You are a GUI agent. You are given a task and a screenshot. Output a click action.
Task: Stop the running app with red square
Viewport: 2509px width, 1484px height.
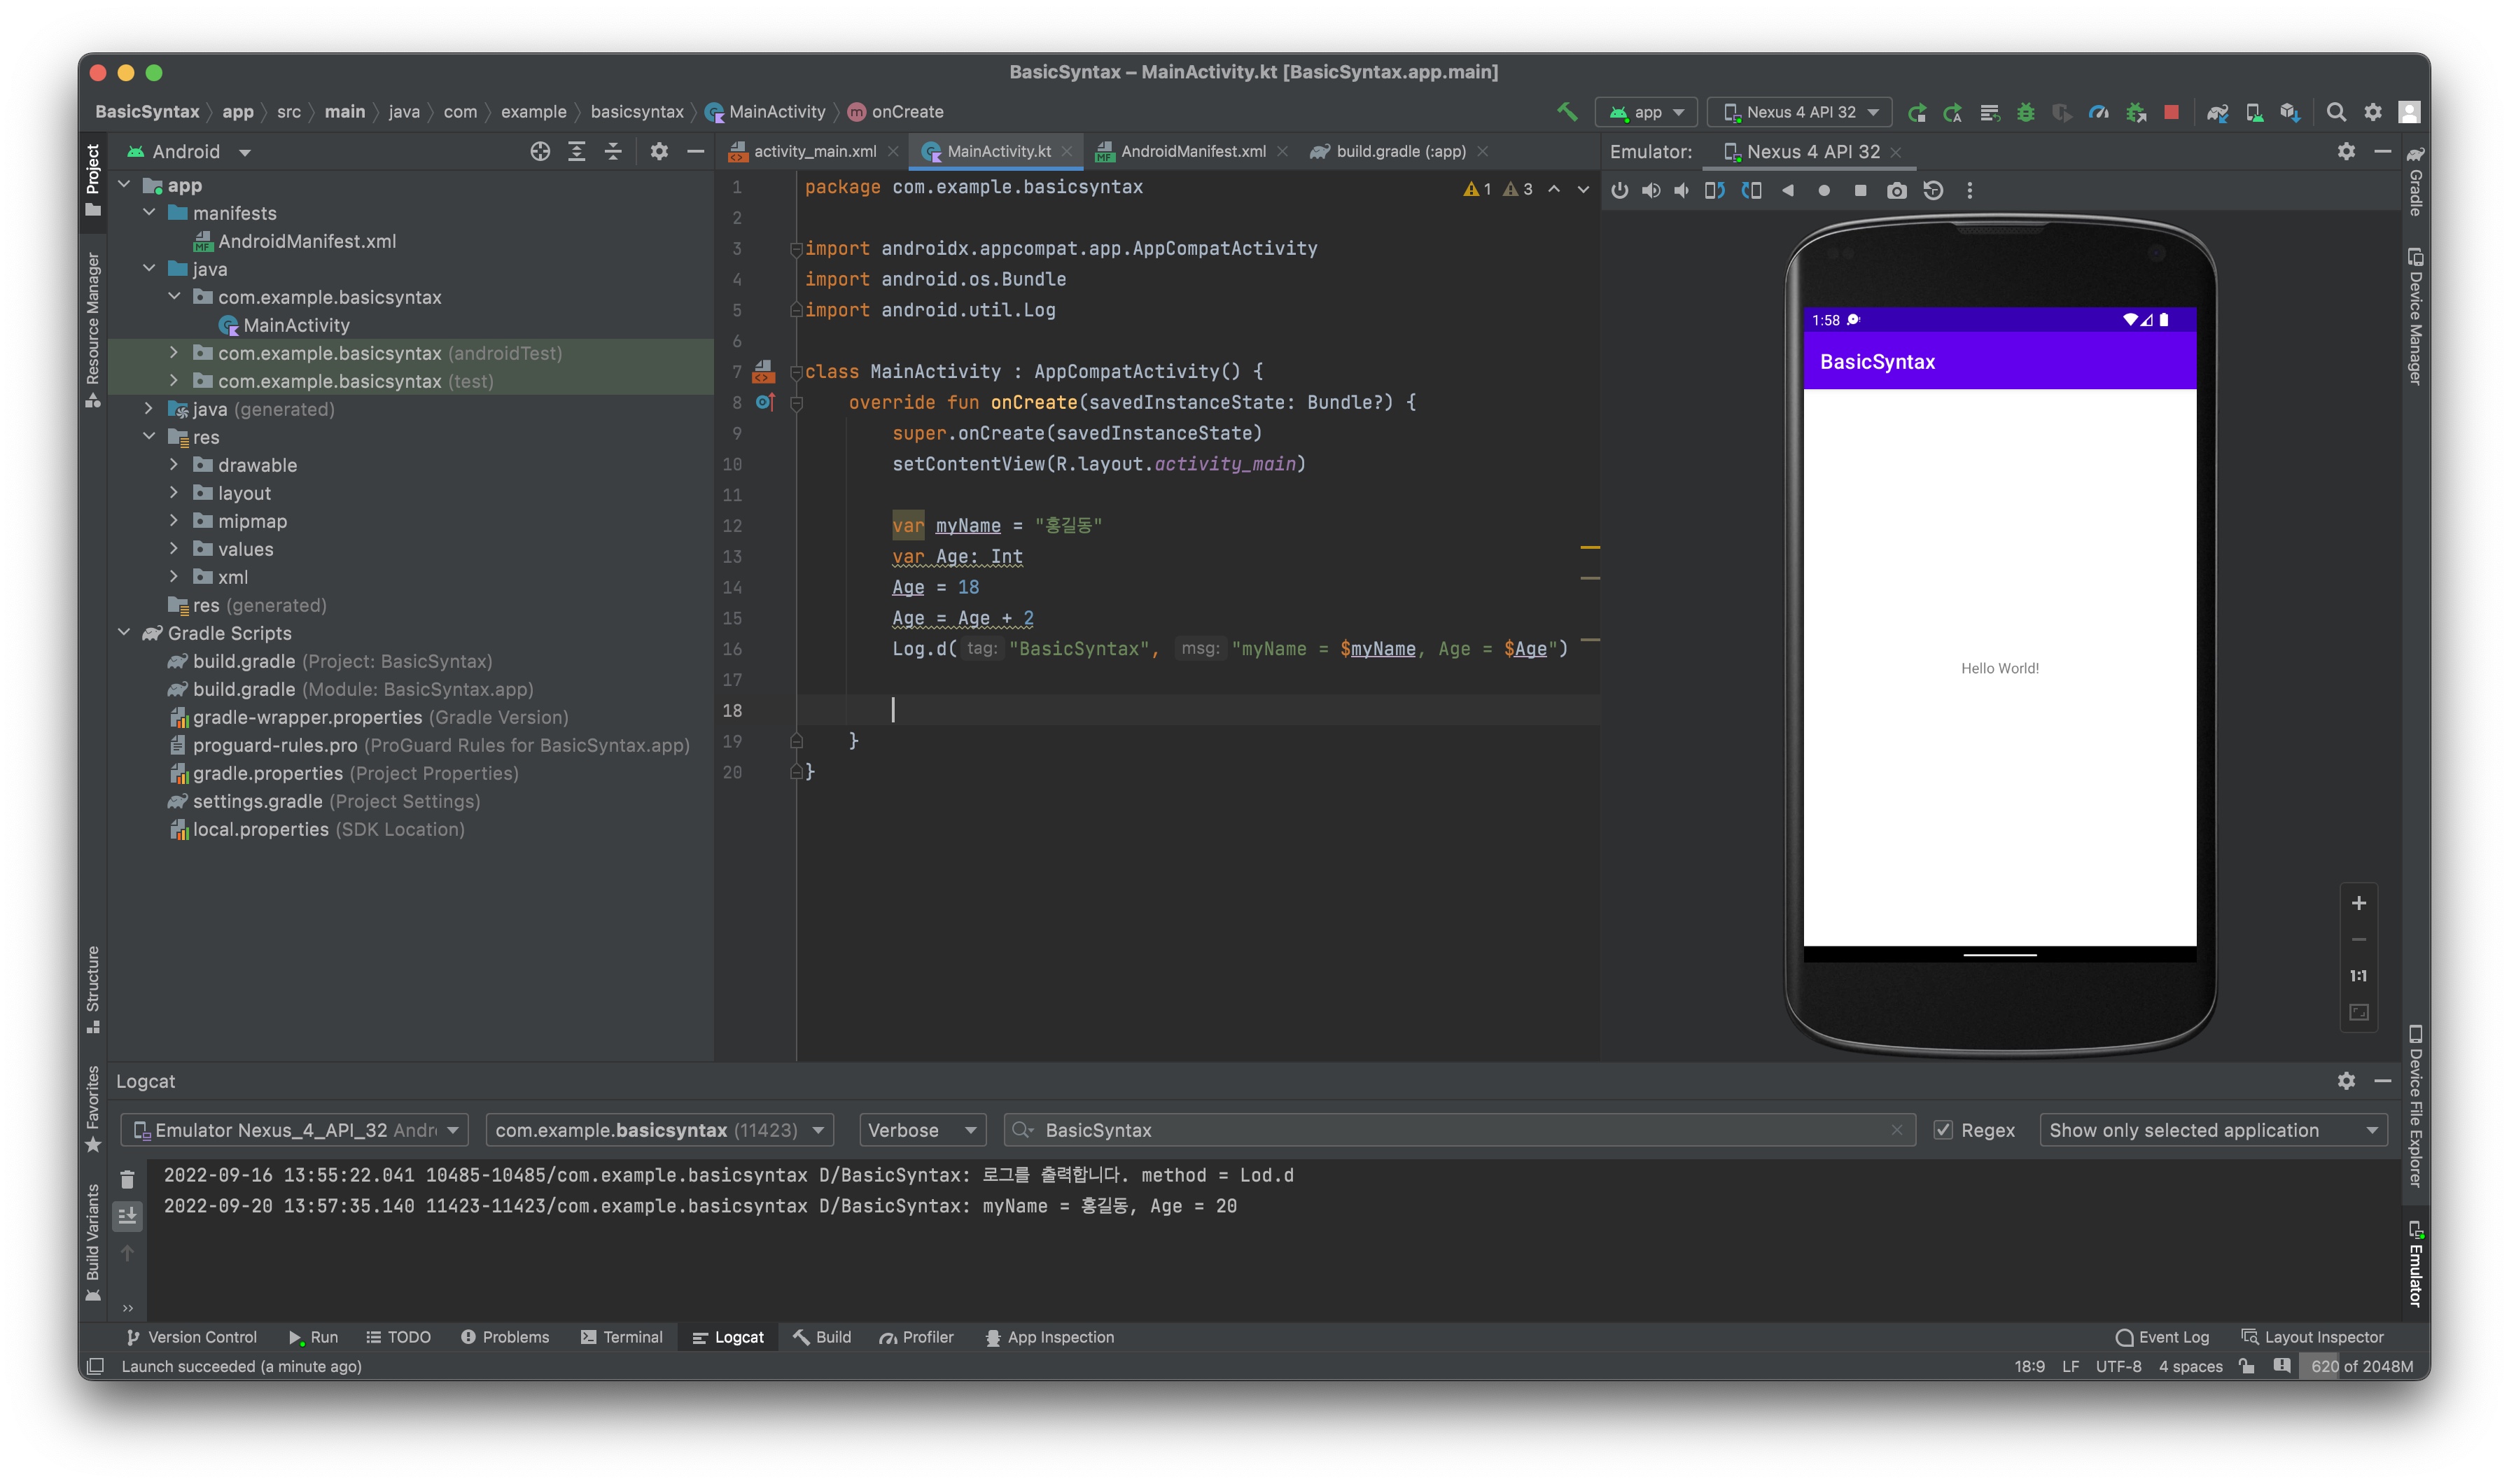pos(2171,112)
